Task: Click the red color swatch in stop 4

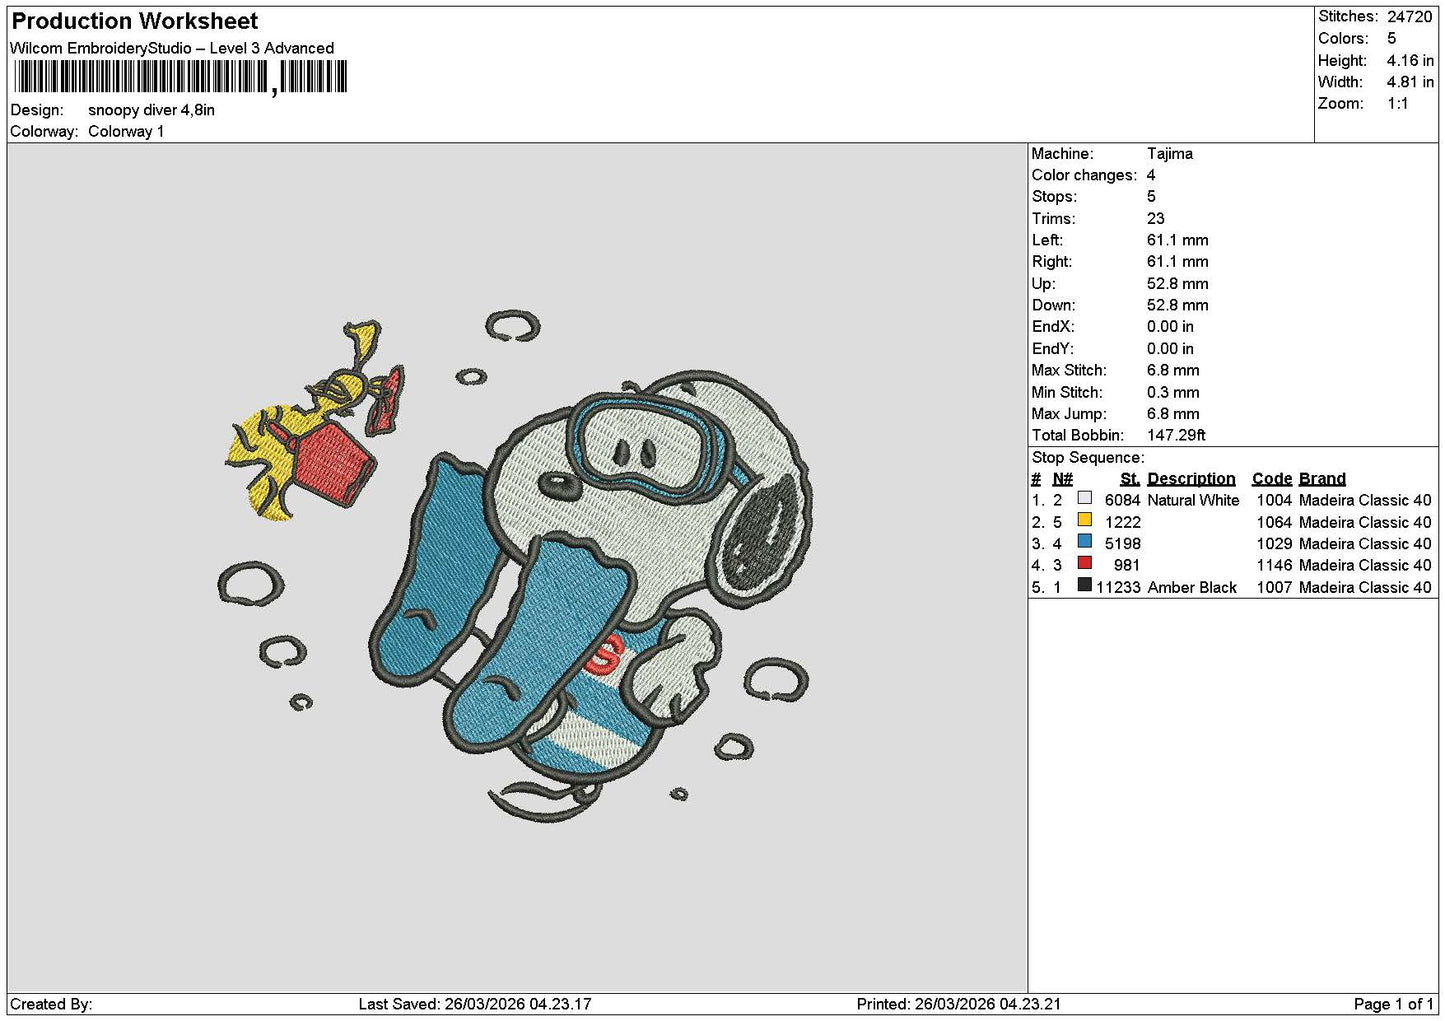Action: (x=1084, y=563)
